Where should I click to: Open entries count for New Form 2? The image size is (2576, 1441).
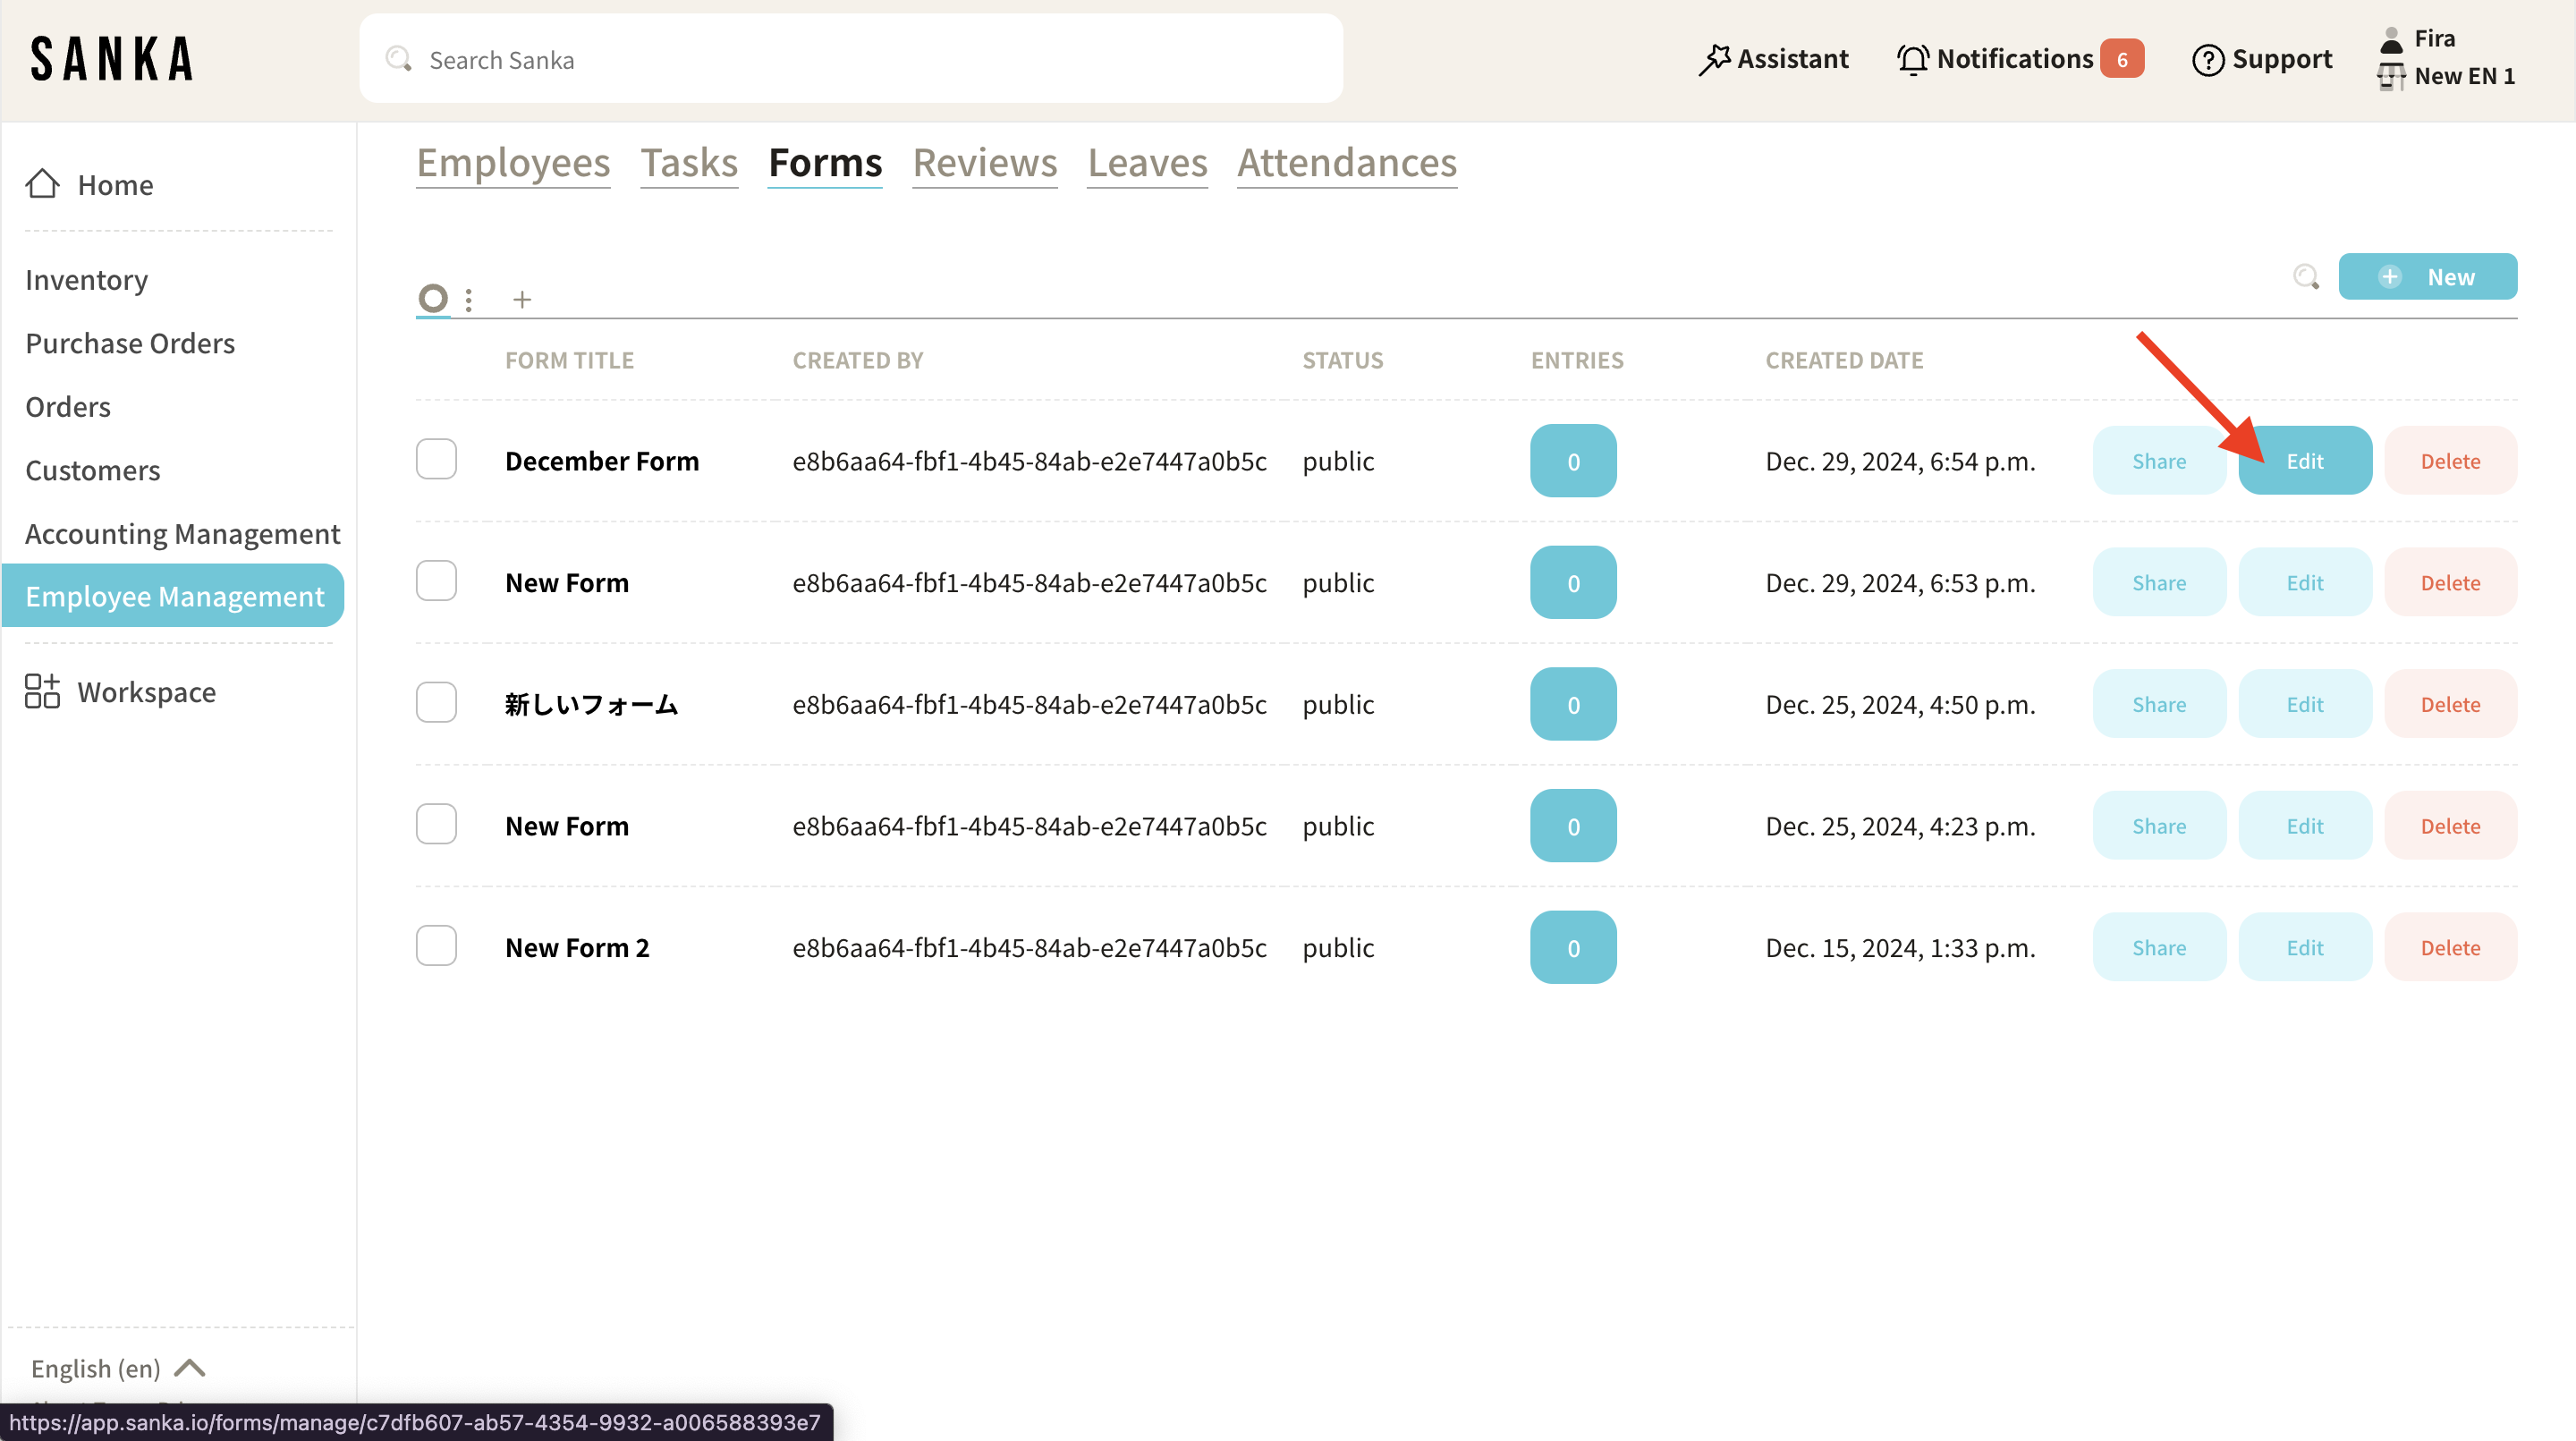click(1573, 947)
